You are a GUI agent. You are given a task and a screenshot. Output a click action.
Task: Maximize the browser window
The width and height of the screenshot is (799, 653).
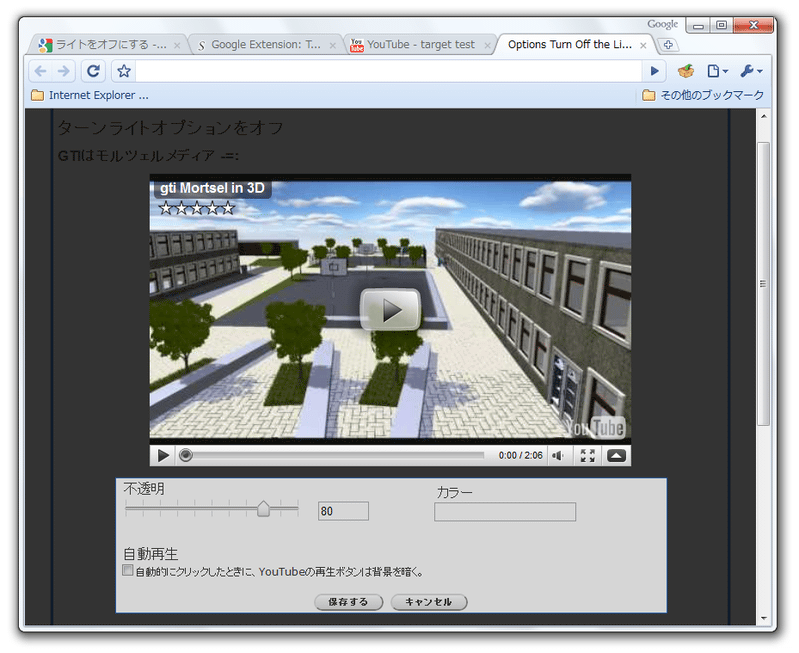tap(721, 25)
